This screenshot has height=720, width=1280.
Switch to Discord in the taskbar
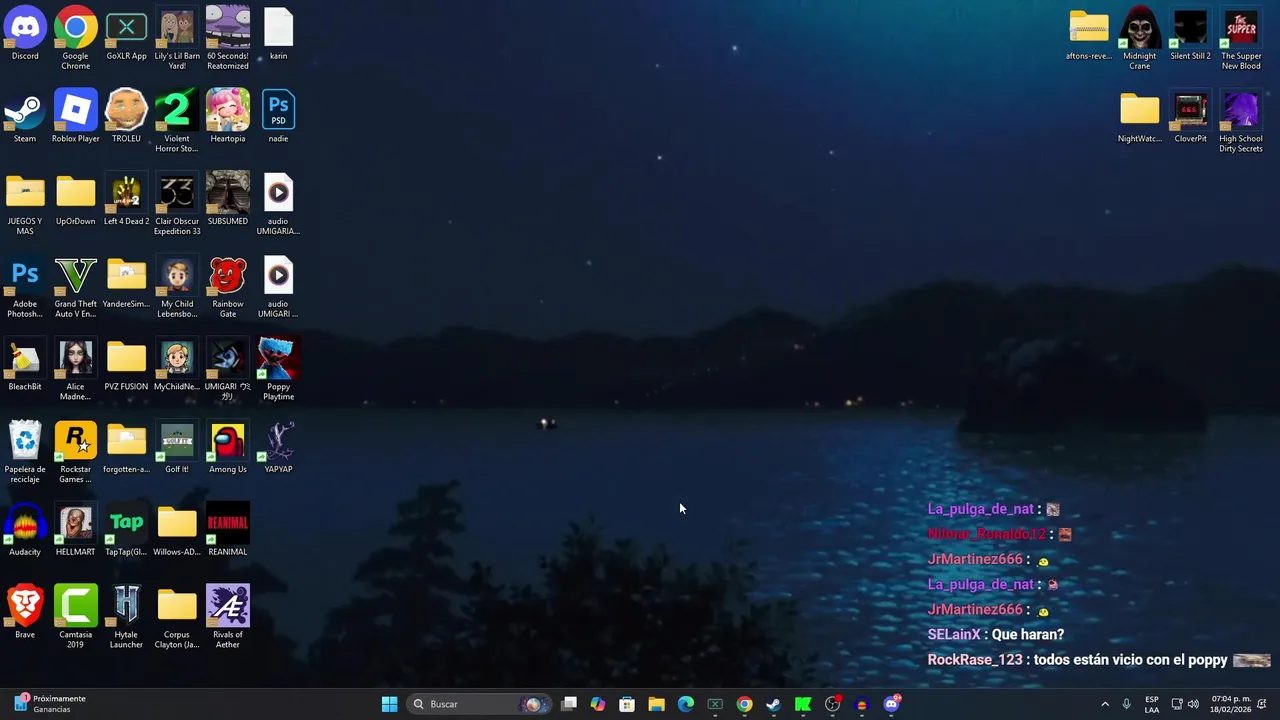pos(891,704)
